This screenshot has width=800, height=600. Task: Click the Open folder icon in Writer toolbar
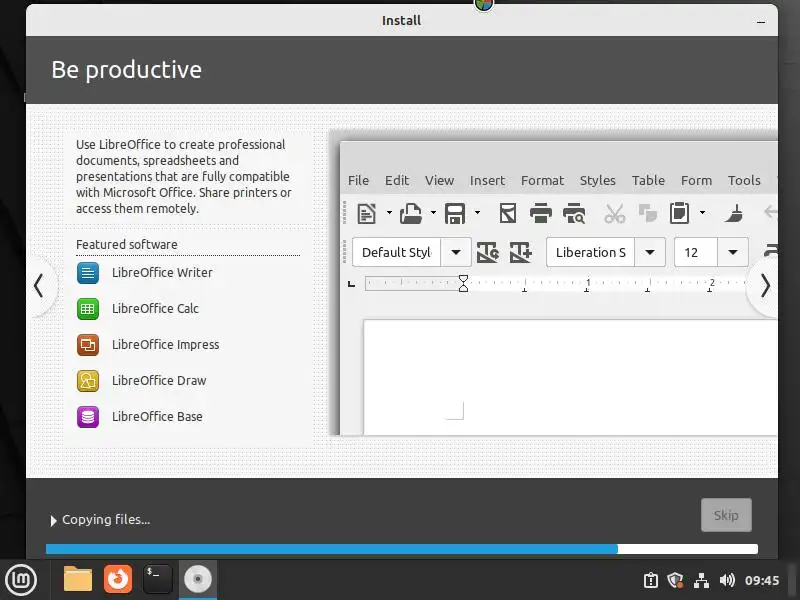[411, 213]
